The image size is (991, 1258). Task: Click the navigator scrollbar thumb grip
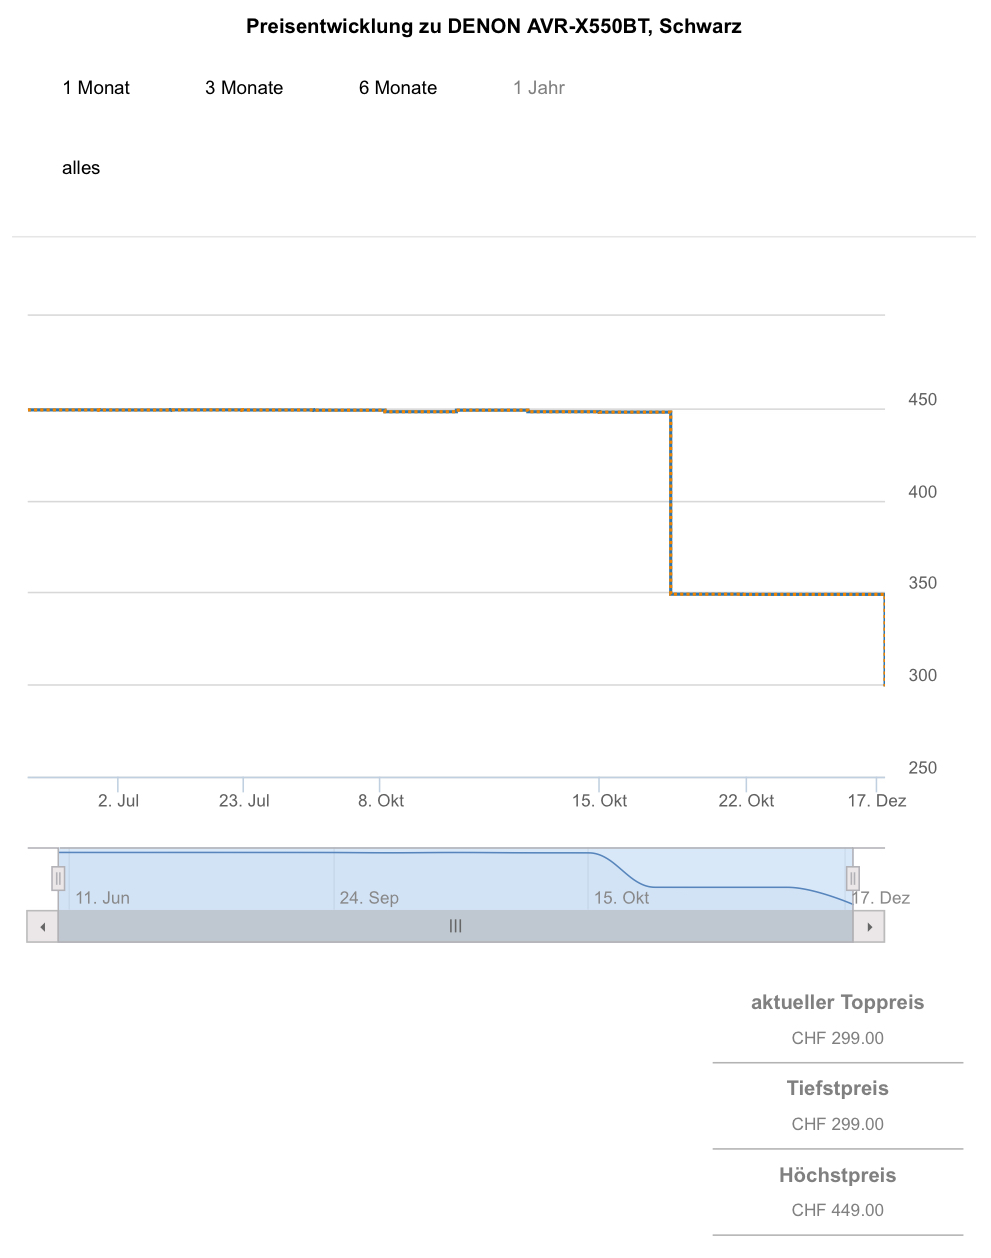455,927
